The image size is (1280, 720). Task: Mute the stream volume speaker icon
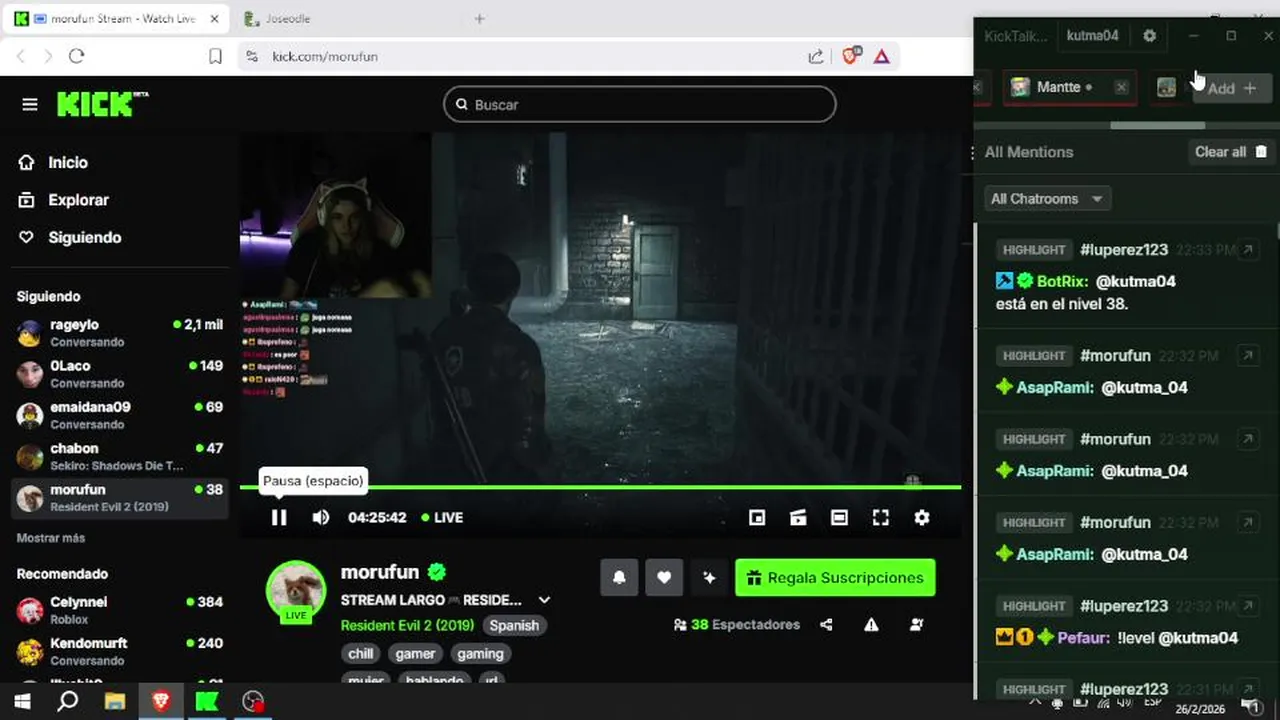[320, 517]
